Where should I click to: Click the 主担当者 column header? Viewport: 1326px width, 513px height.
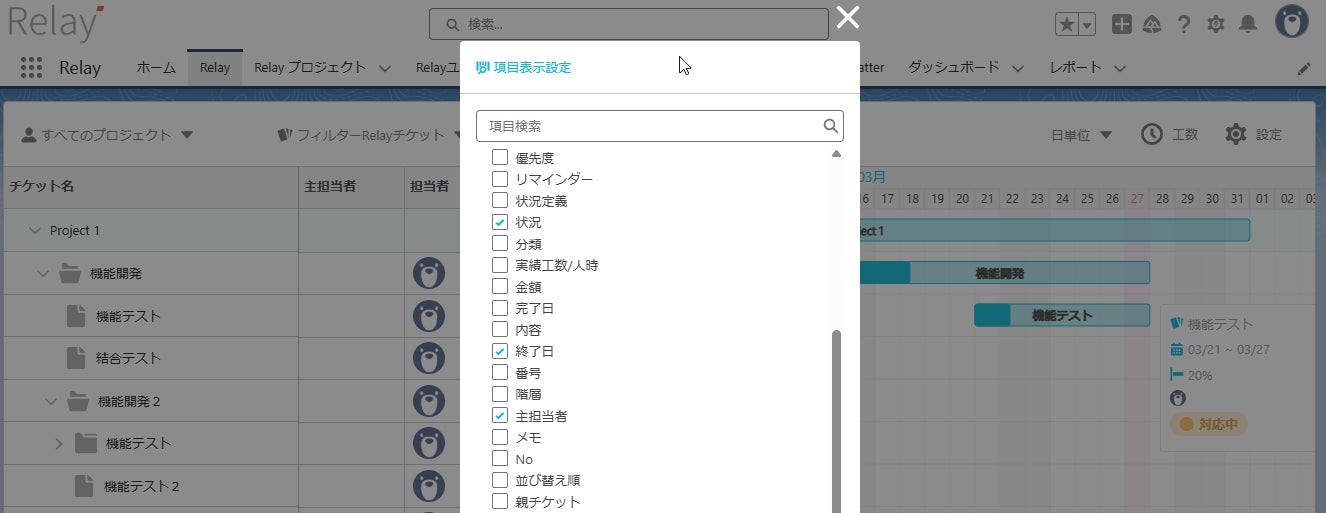click(x=330, y=186)
